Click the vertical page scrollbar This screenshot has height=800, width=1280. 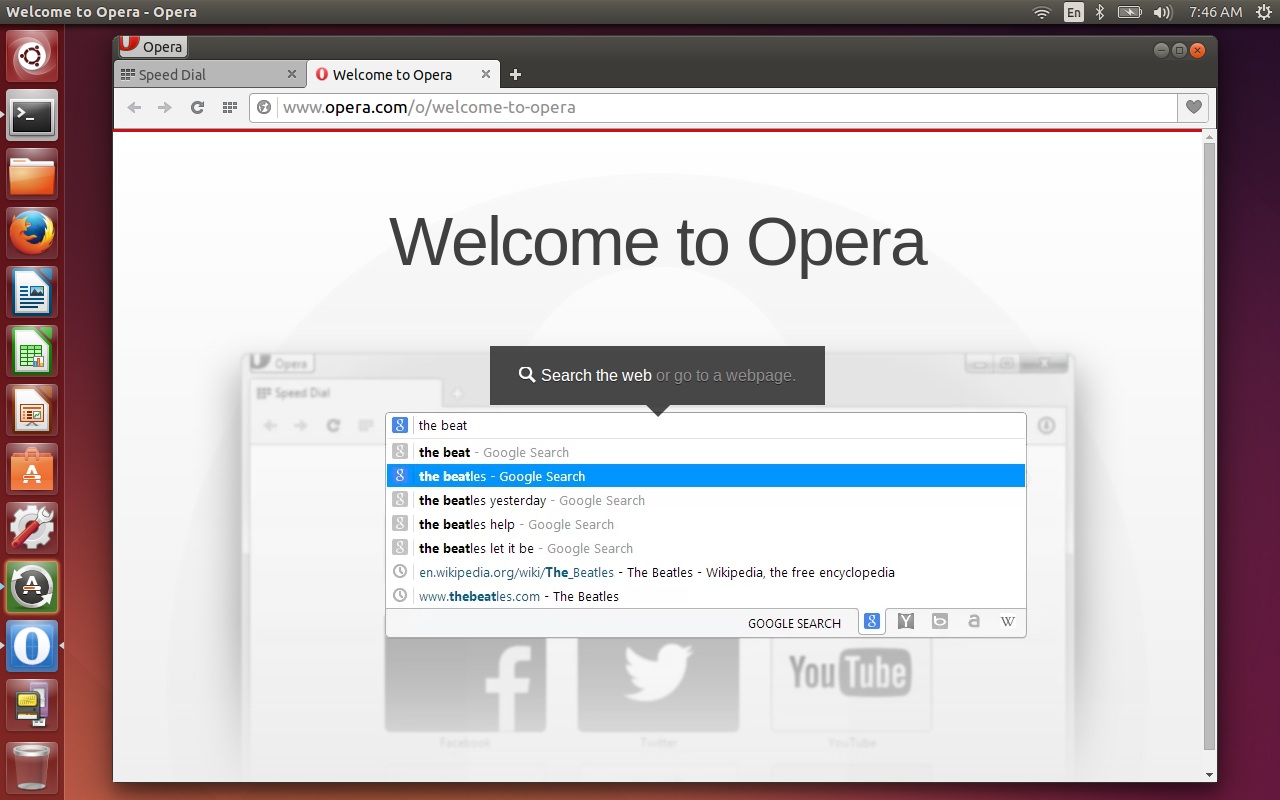tap(1209, 445)
